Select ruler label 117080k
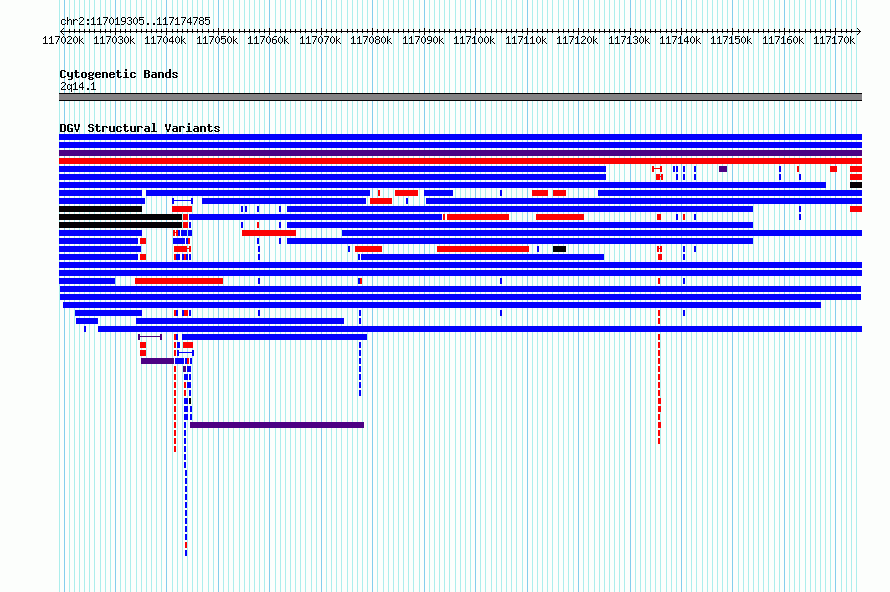This screenshot has width=890, height=592. point(371,40)
